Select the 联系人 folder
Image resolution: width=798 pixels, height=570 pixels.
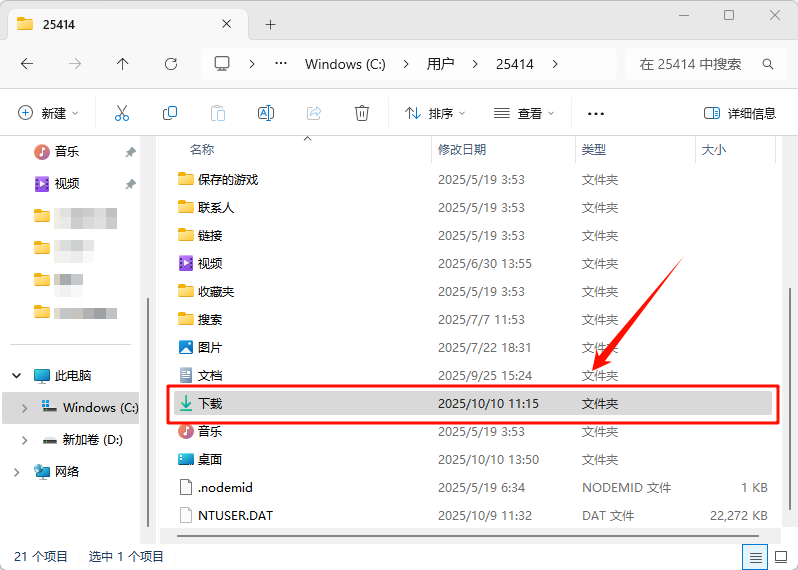(216, 208)
